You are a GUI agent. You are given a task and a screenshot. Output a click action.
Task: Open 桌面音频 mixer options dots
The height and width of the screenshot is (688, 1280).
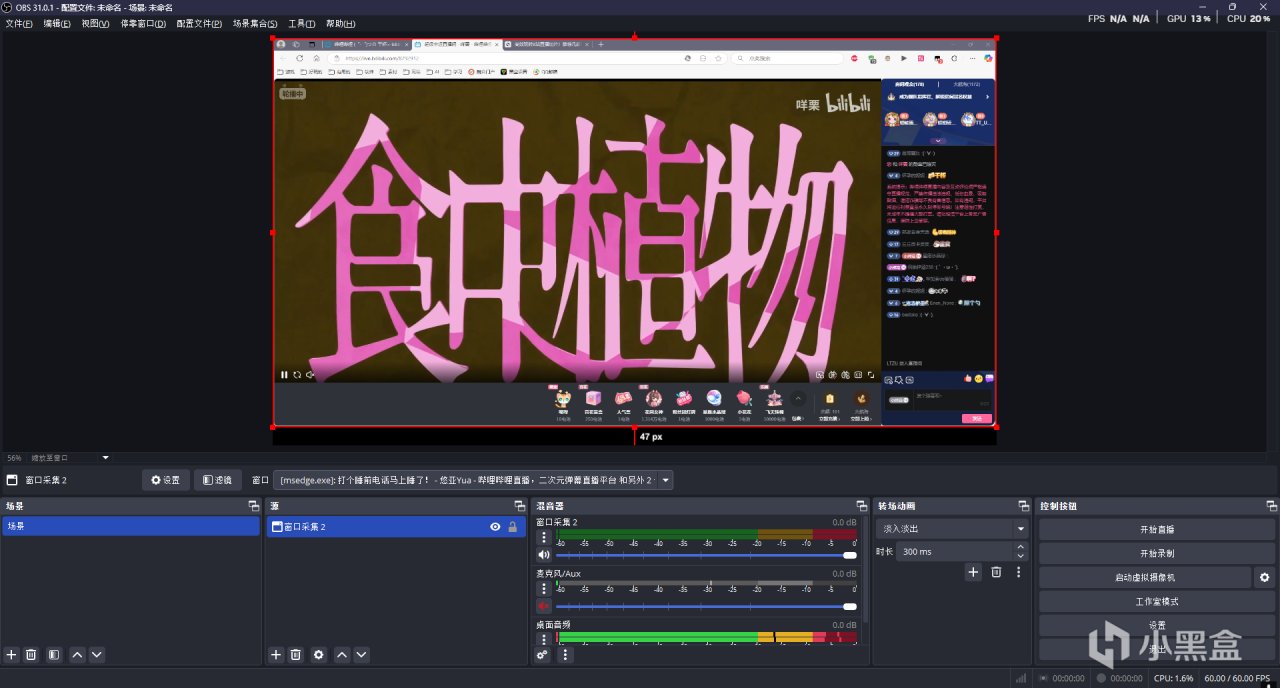pyautogui.click(x=544, y=639)
